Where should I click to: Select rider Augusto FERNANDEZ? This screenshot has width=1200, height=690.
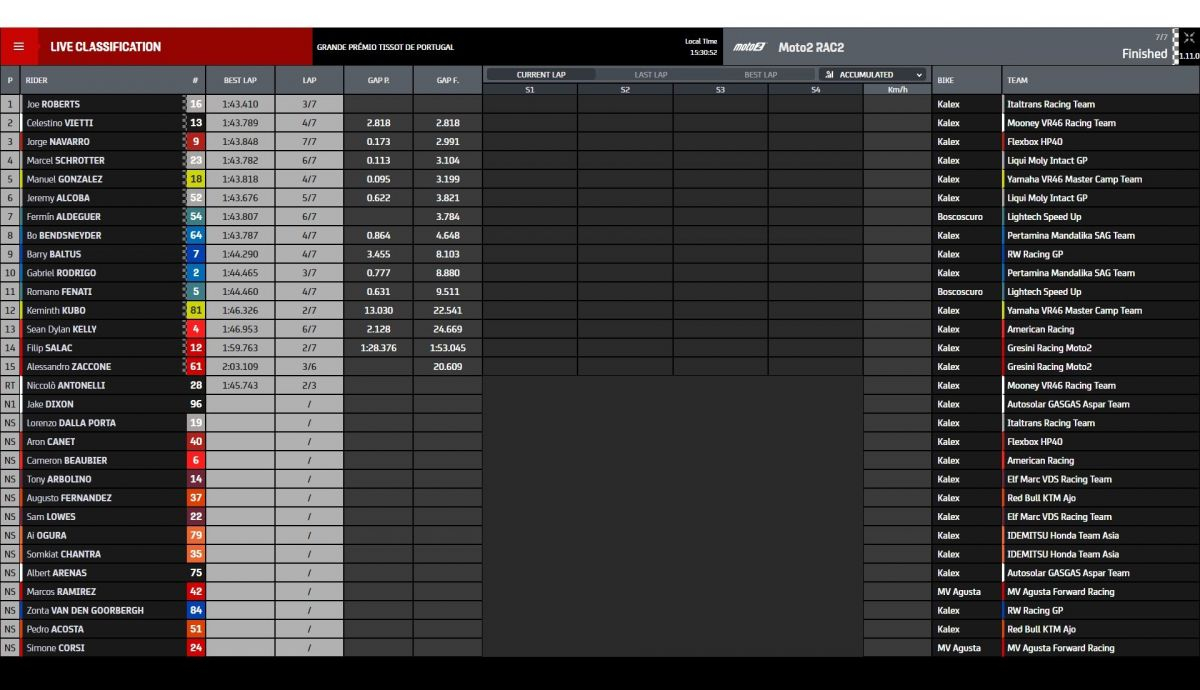[69, 498]
